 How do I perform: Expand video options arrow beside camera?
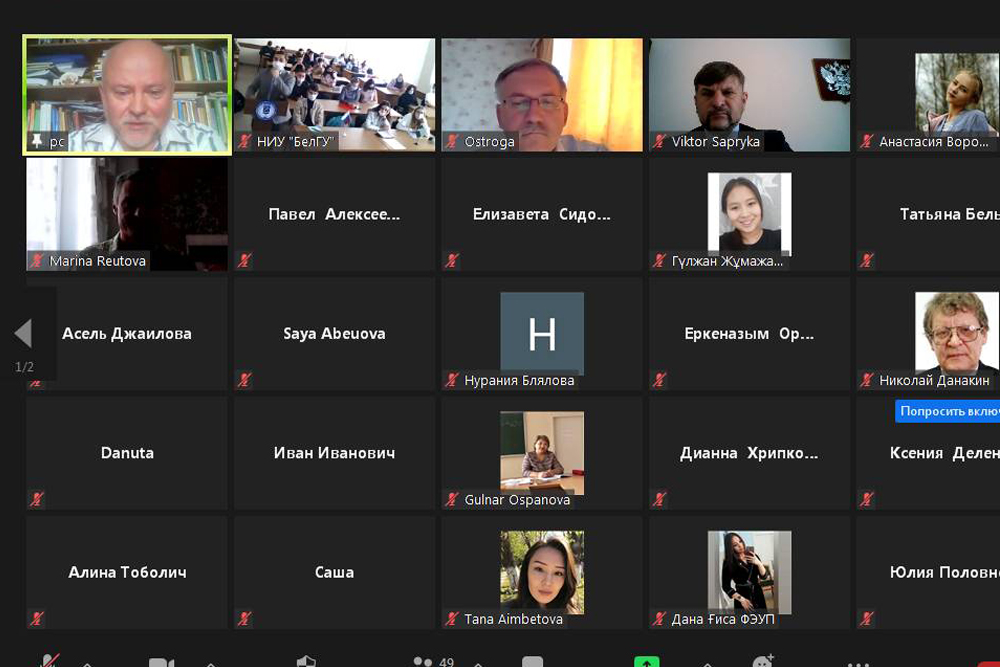pyautogui.click(x=210, y=663)
